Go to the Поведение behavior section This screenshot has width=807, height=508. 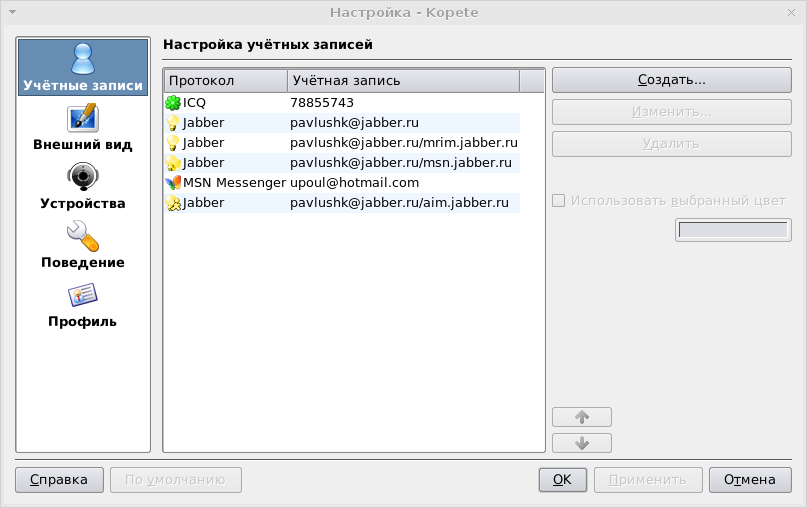(83, 246)
